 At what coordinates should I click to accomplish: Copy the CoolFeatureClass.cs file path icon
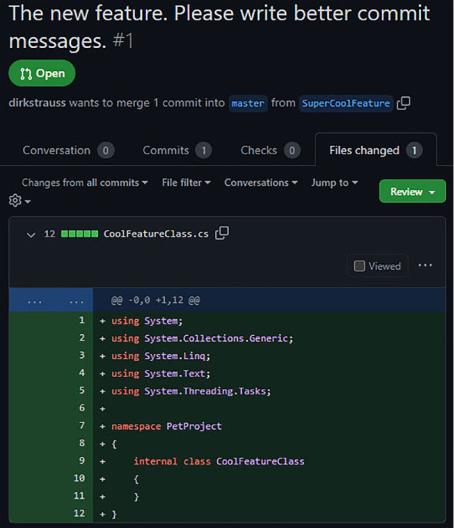[x=222, y=233]
